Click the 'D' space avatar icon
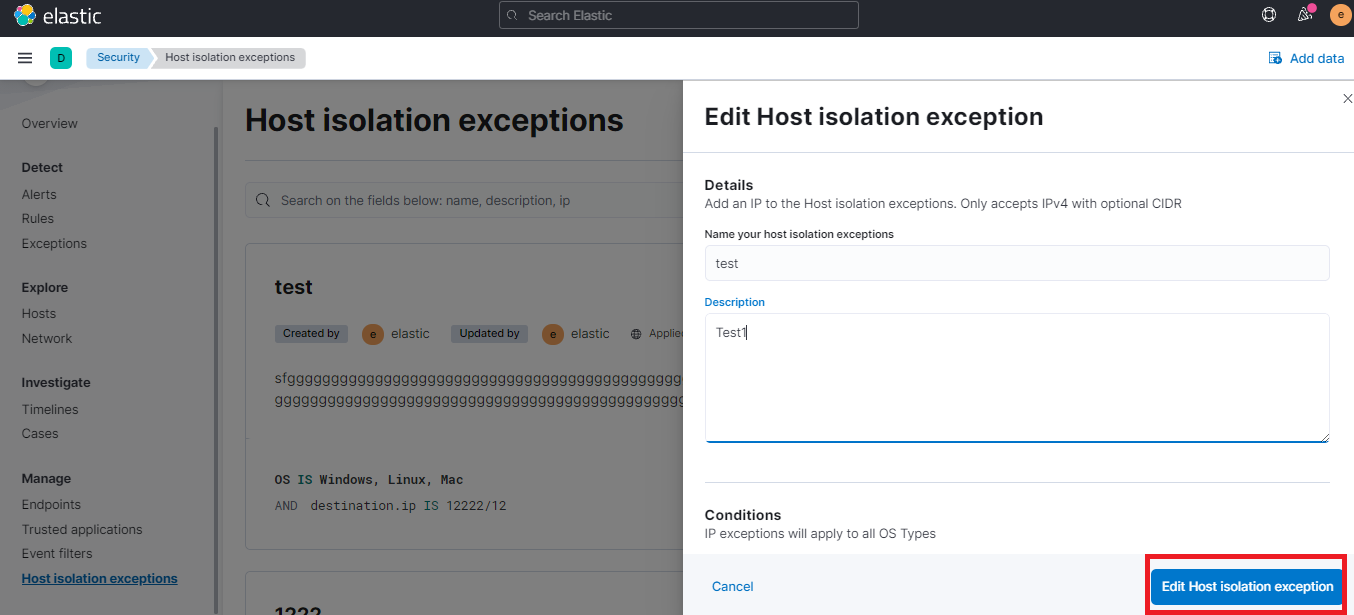Image resolution: width=1354 pixels, height=615 pixels. click(x=60, y=58)
